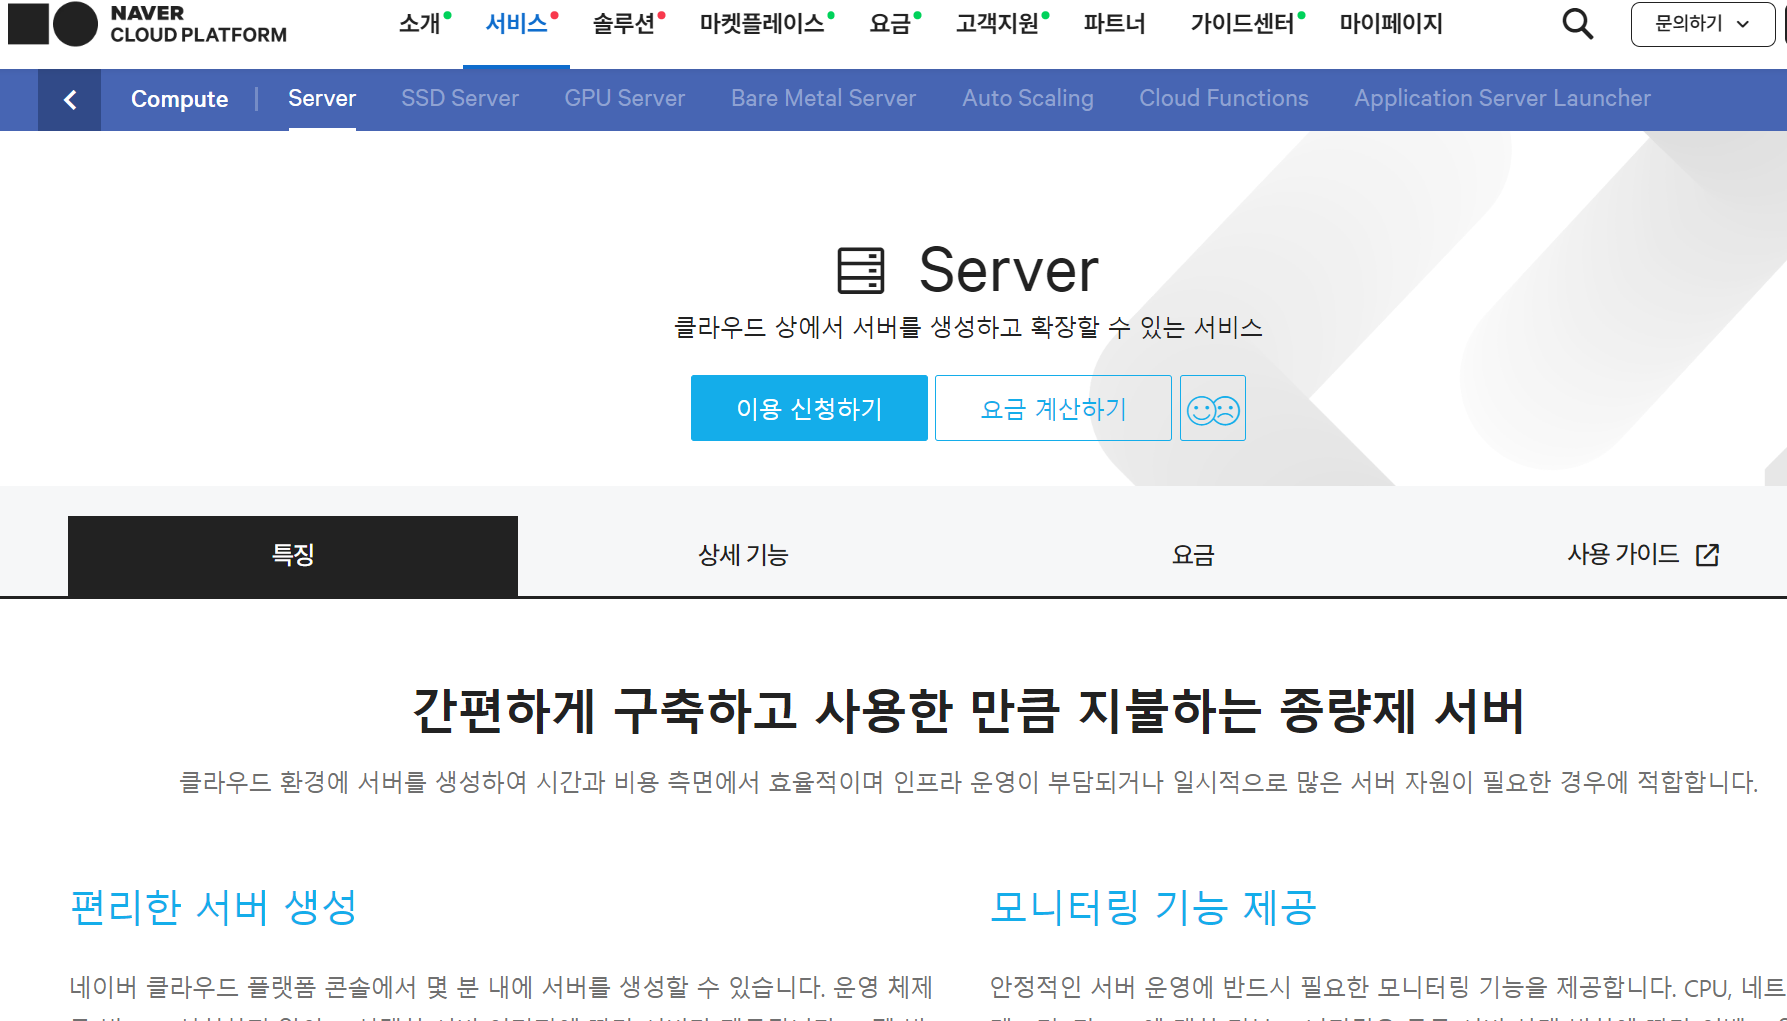Viewport: 1787px width, 1021px height.
Task: Click the 이용 신청하기 button
Action: tap(809, 408)
